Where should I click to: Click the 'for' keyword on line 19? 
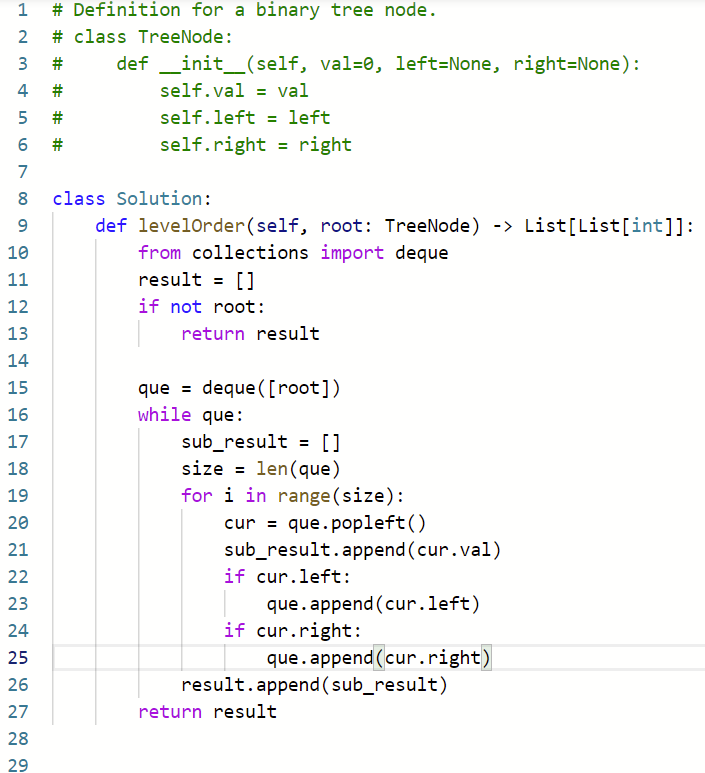[x=197, y=495]
